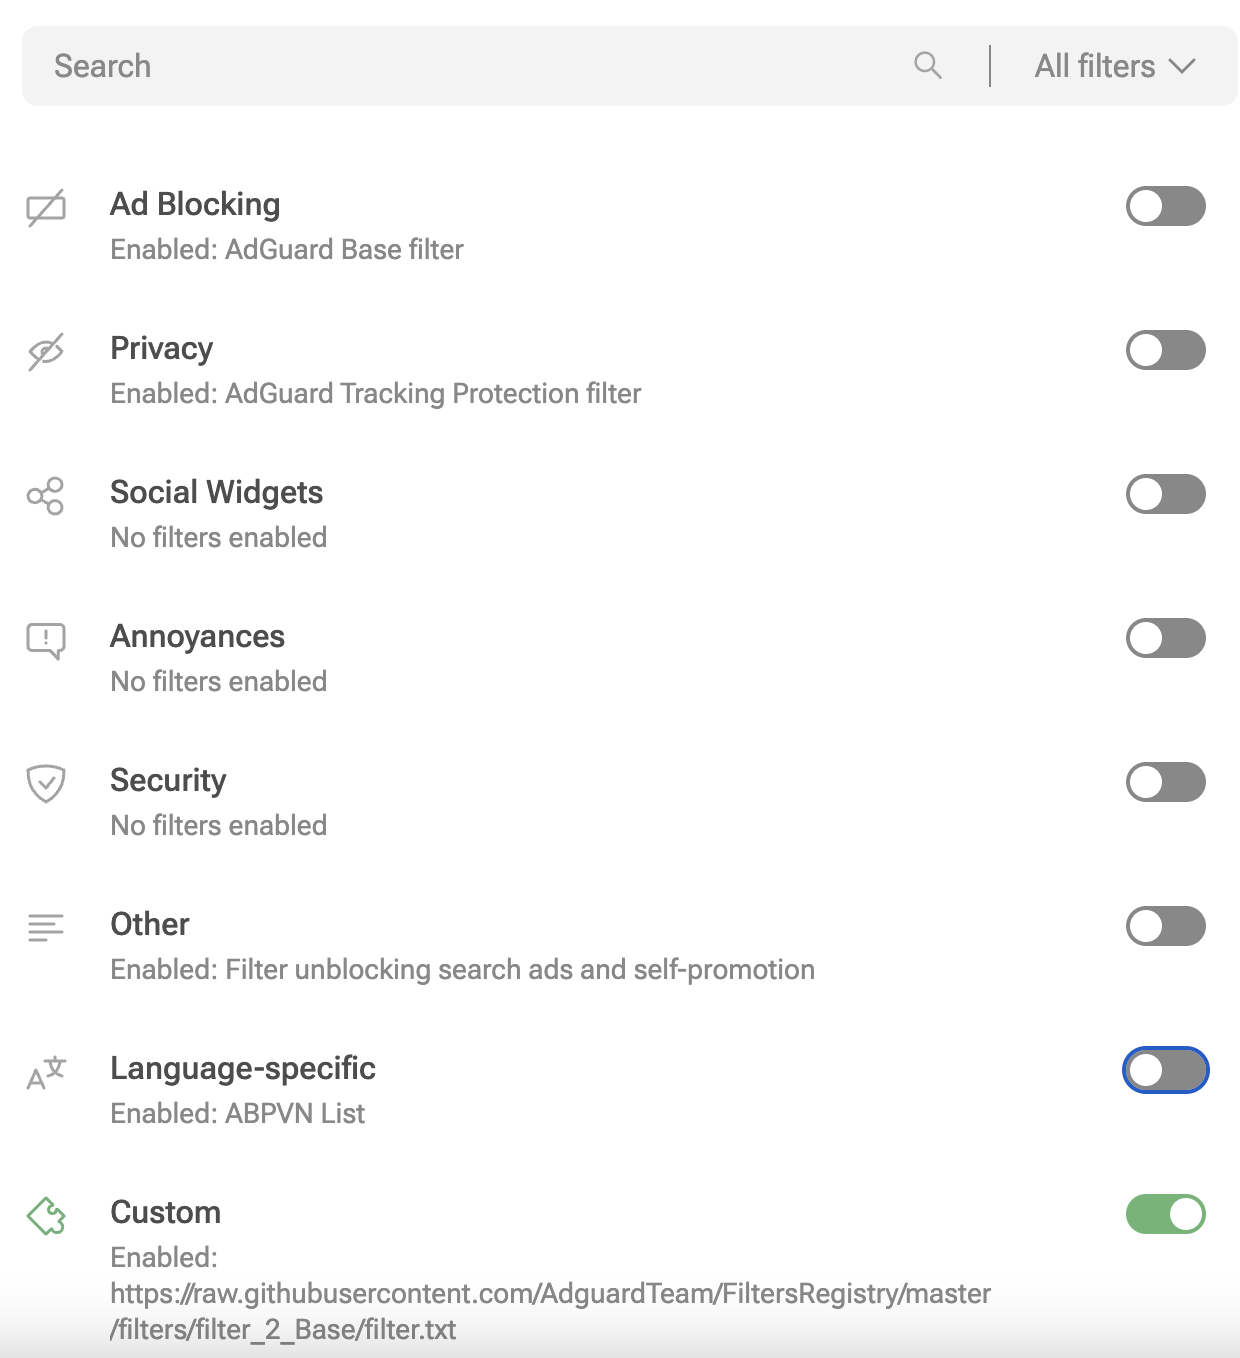Viewport: 1240px width, 1358px height.
Task: Click the Security shield icon
Action: 46,783
